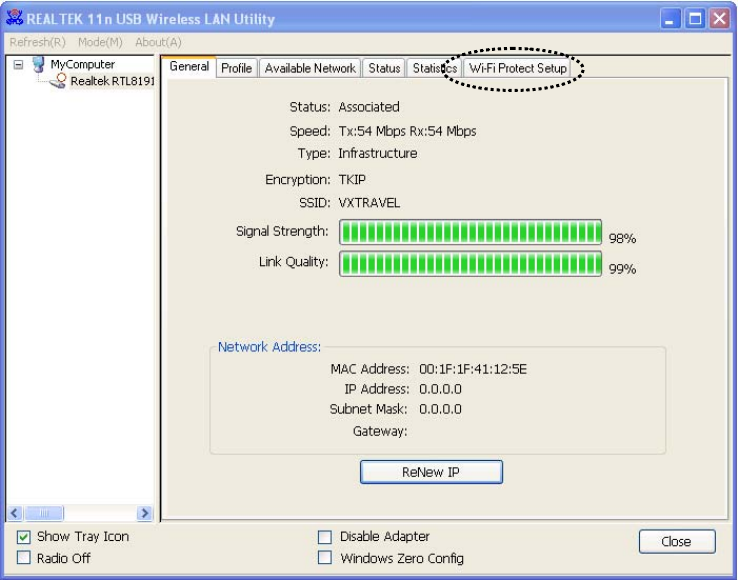Viewport: 738px width, 580px height.
Task: Minimize the Realtek utility window
Action: (670, 19)
